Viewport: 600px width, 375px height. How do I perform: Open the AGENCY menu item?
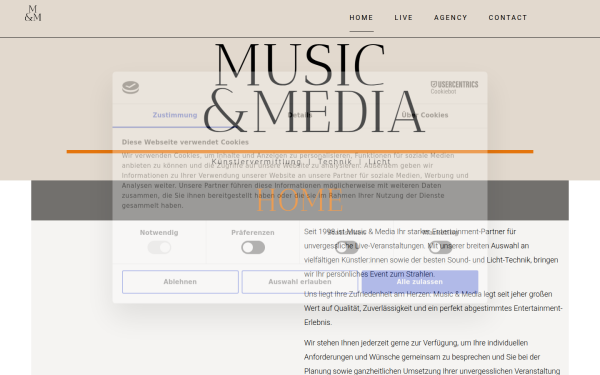coord(450,18)
